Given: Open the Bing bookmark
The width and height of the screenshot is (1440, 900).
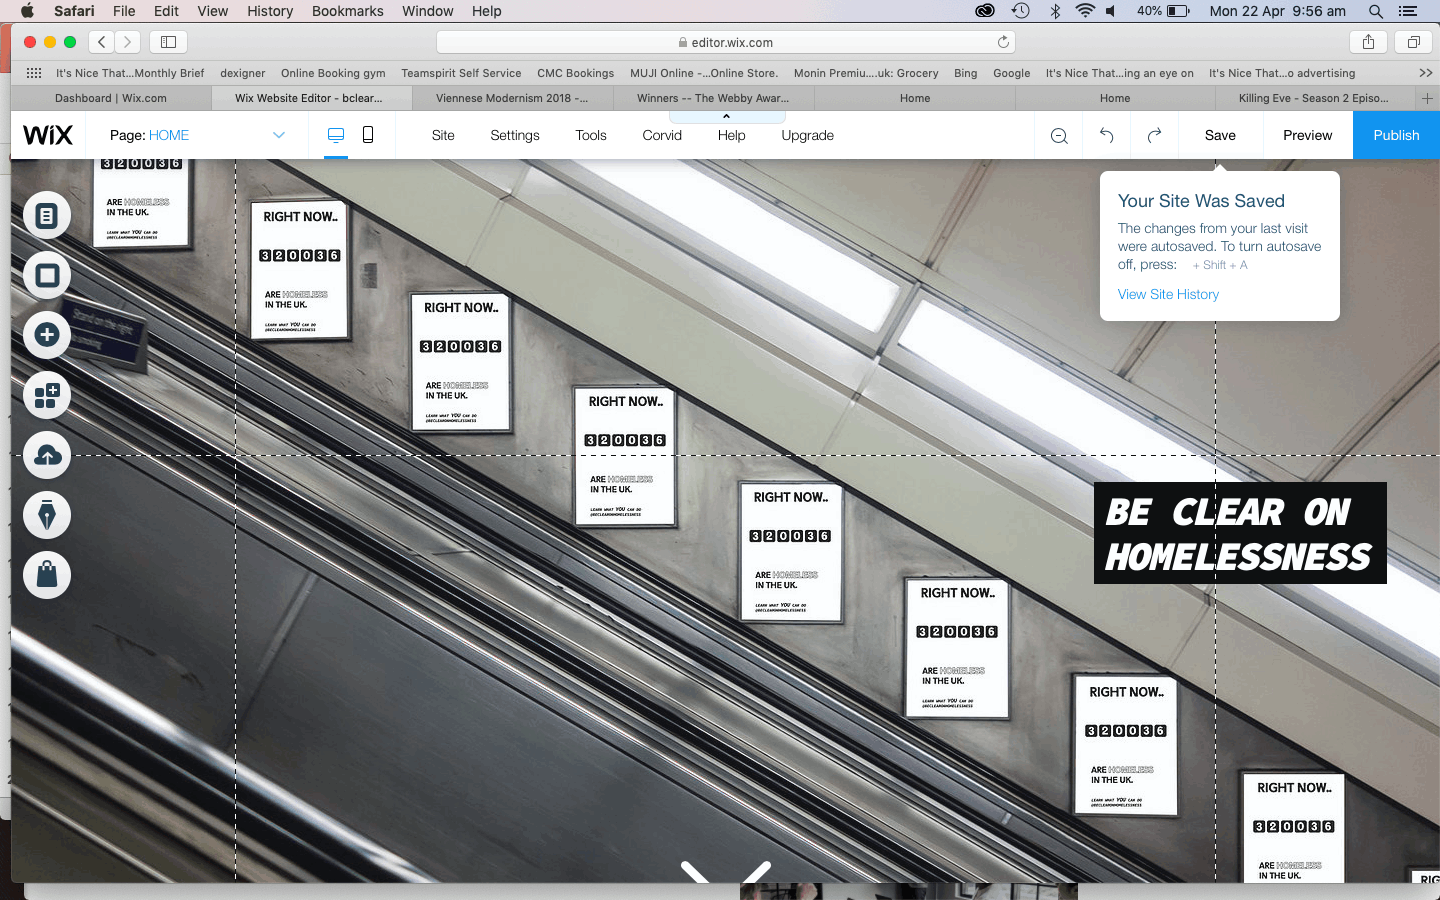Looking at the screenshot, I should [x=965, y=73].
